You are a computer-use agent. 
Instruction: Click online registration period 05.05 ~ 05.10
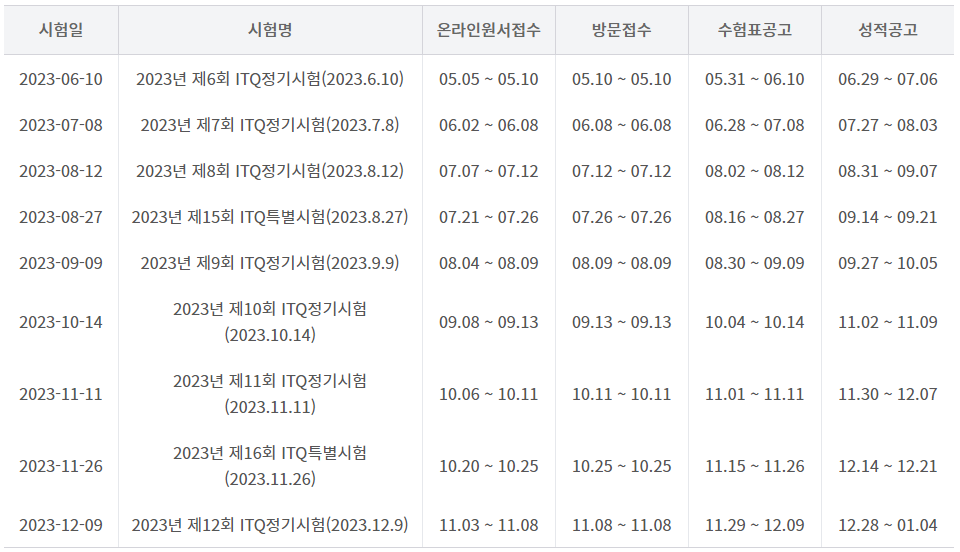coord(489,80)
